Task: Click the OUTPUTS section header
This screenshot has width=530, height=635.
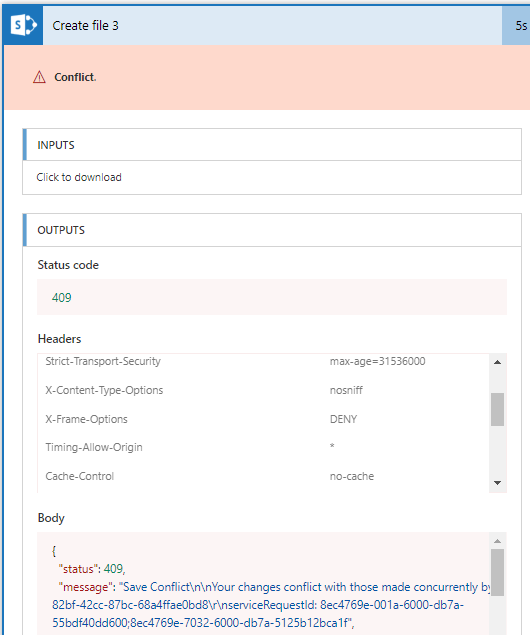Action: 272,230
